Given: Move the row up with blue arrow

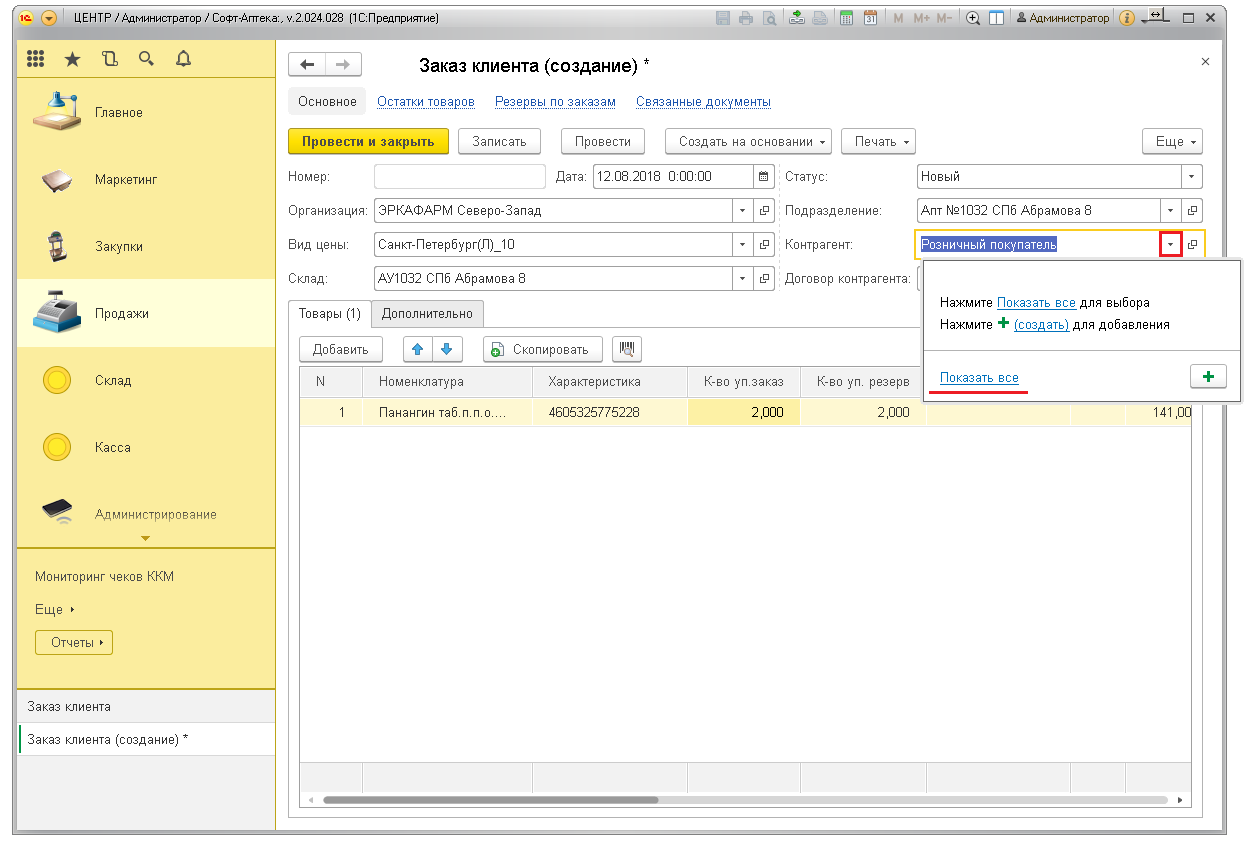Looking at the screenshot, I should point(418,349).
